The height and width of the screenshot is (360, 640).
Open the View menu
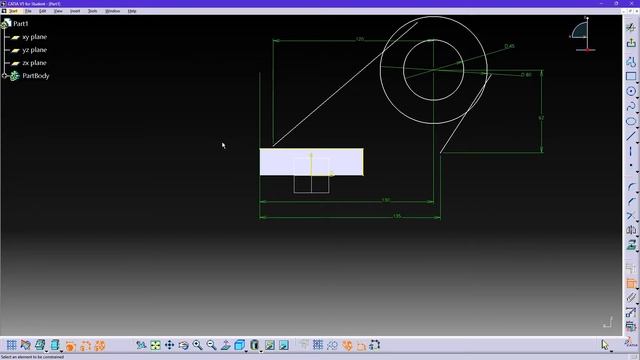point(58,11)
